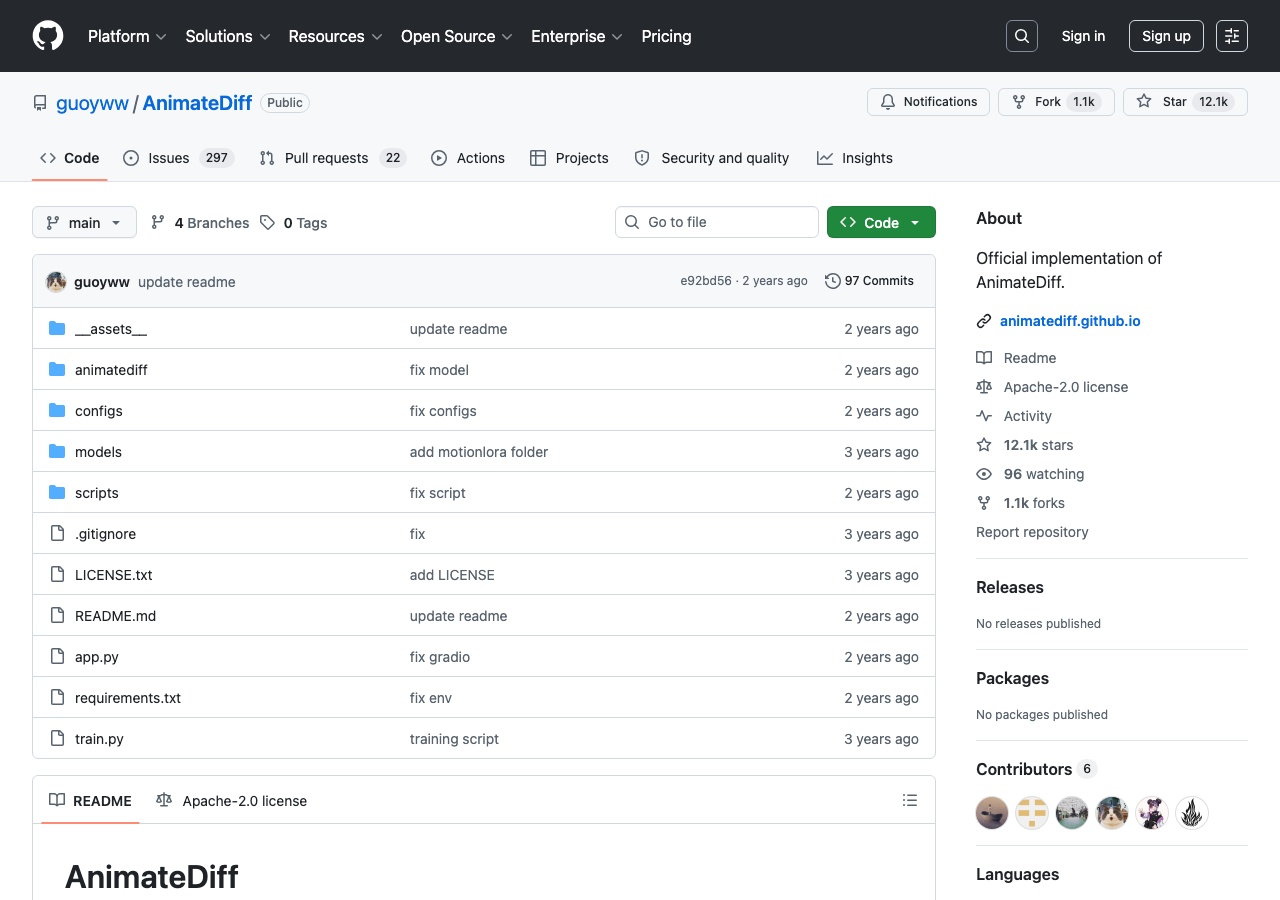The width and height of the screenshot is (1280, 900).
Task: Select the README tab
Action: [90, 801]
